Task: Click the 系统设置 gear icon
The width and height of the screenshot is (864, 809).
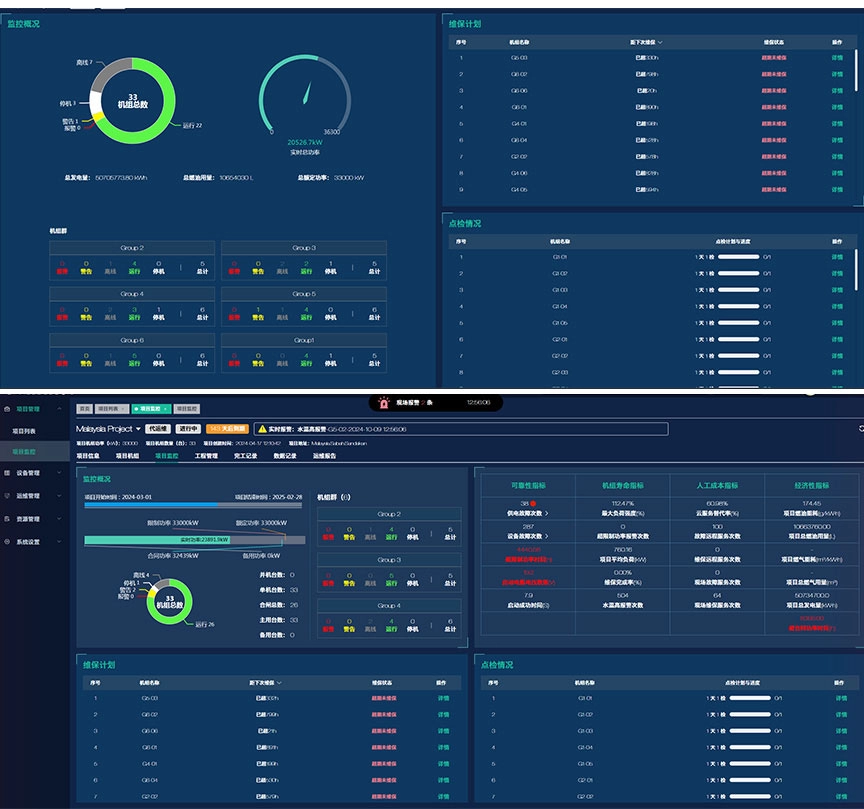Action: pos(7,542)
